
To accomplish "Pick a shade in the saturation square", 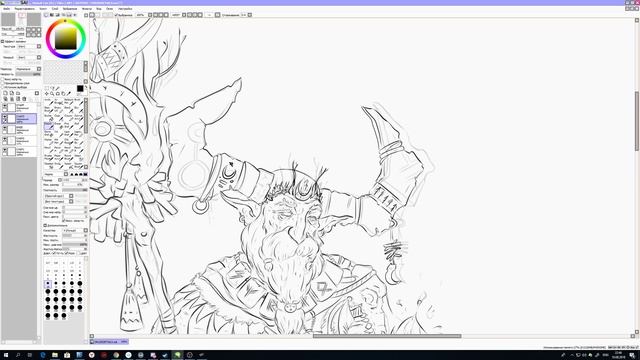I will pos(65,38).
